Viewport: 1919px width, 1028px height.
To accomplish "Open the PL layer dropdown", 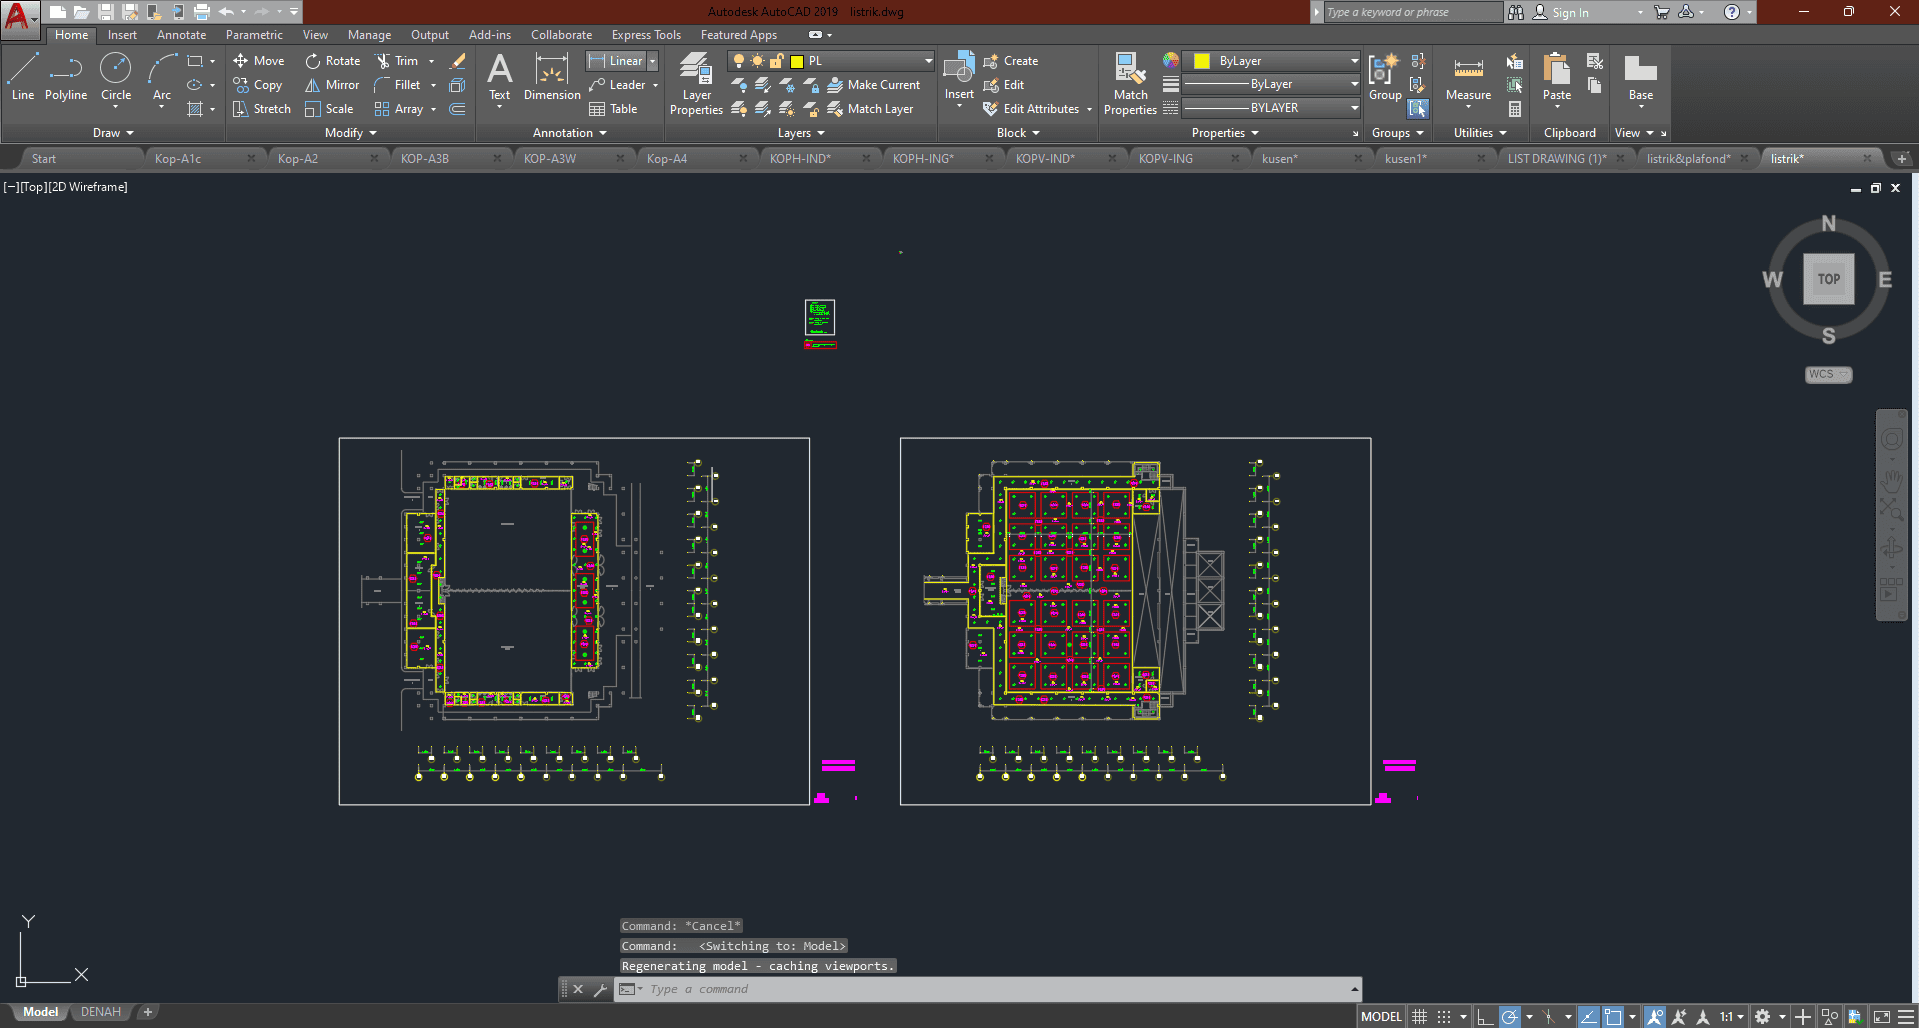I will pos(928,61).
